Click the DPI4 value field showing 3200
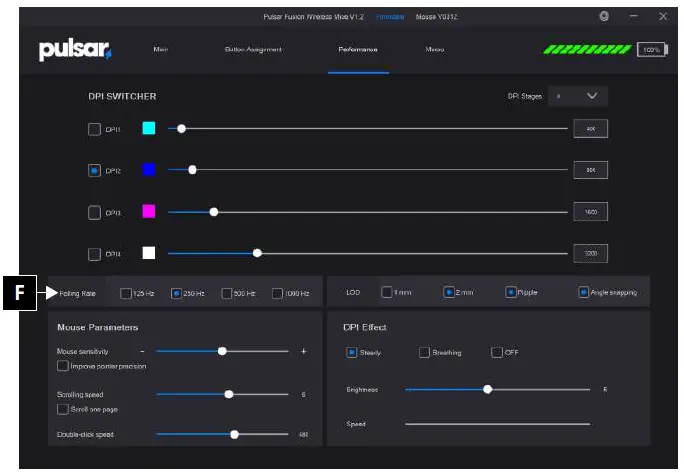The height and width of the screenshot is (473, 684). (x=591, y=253)
